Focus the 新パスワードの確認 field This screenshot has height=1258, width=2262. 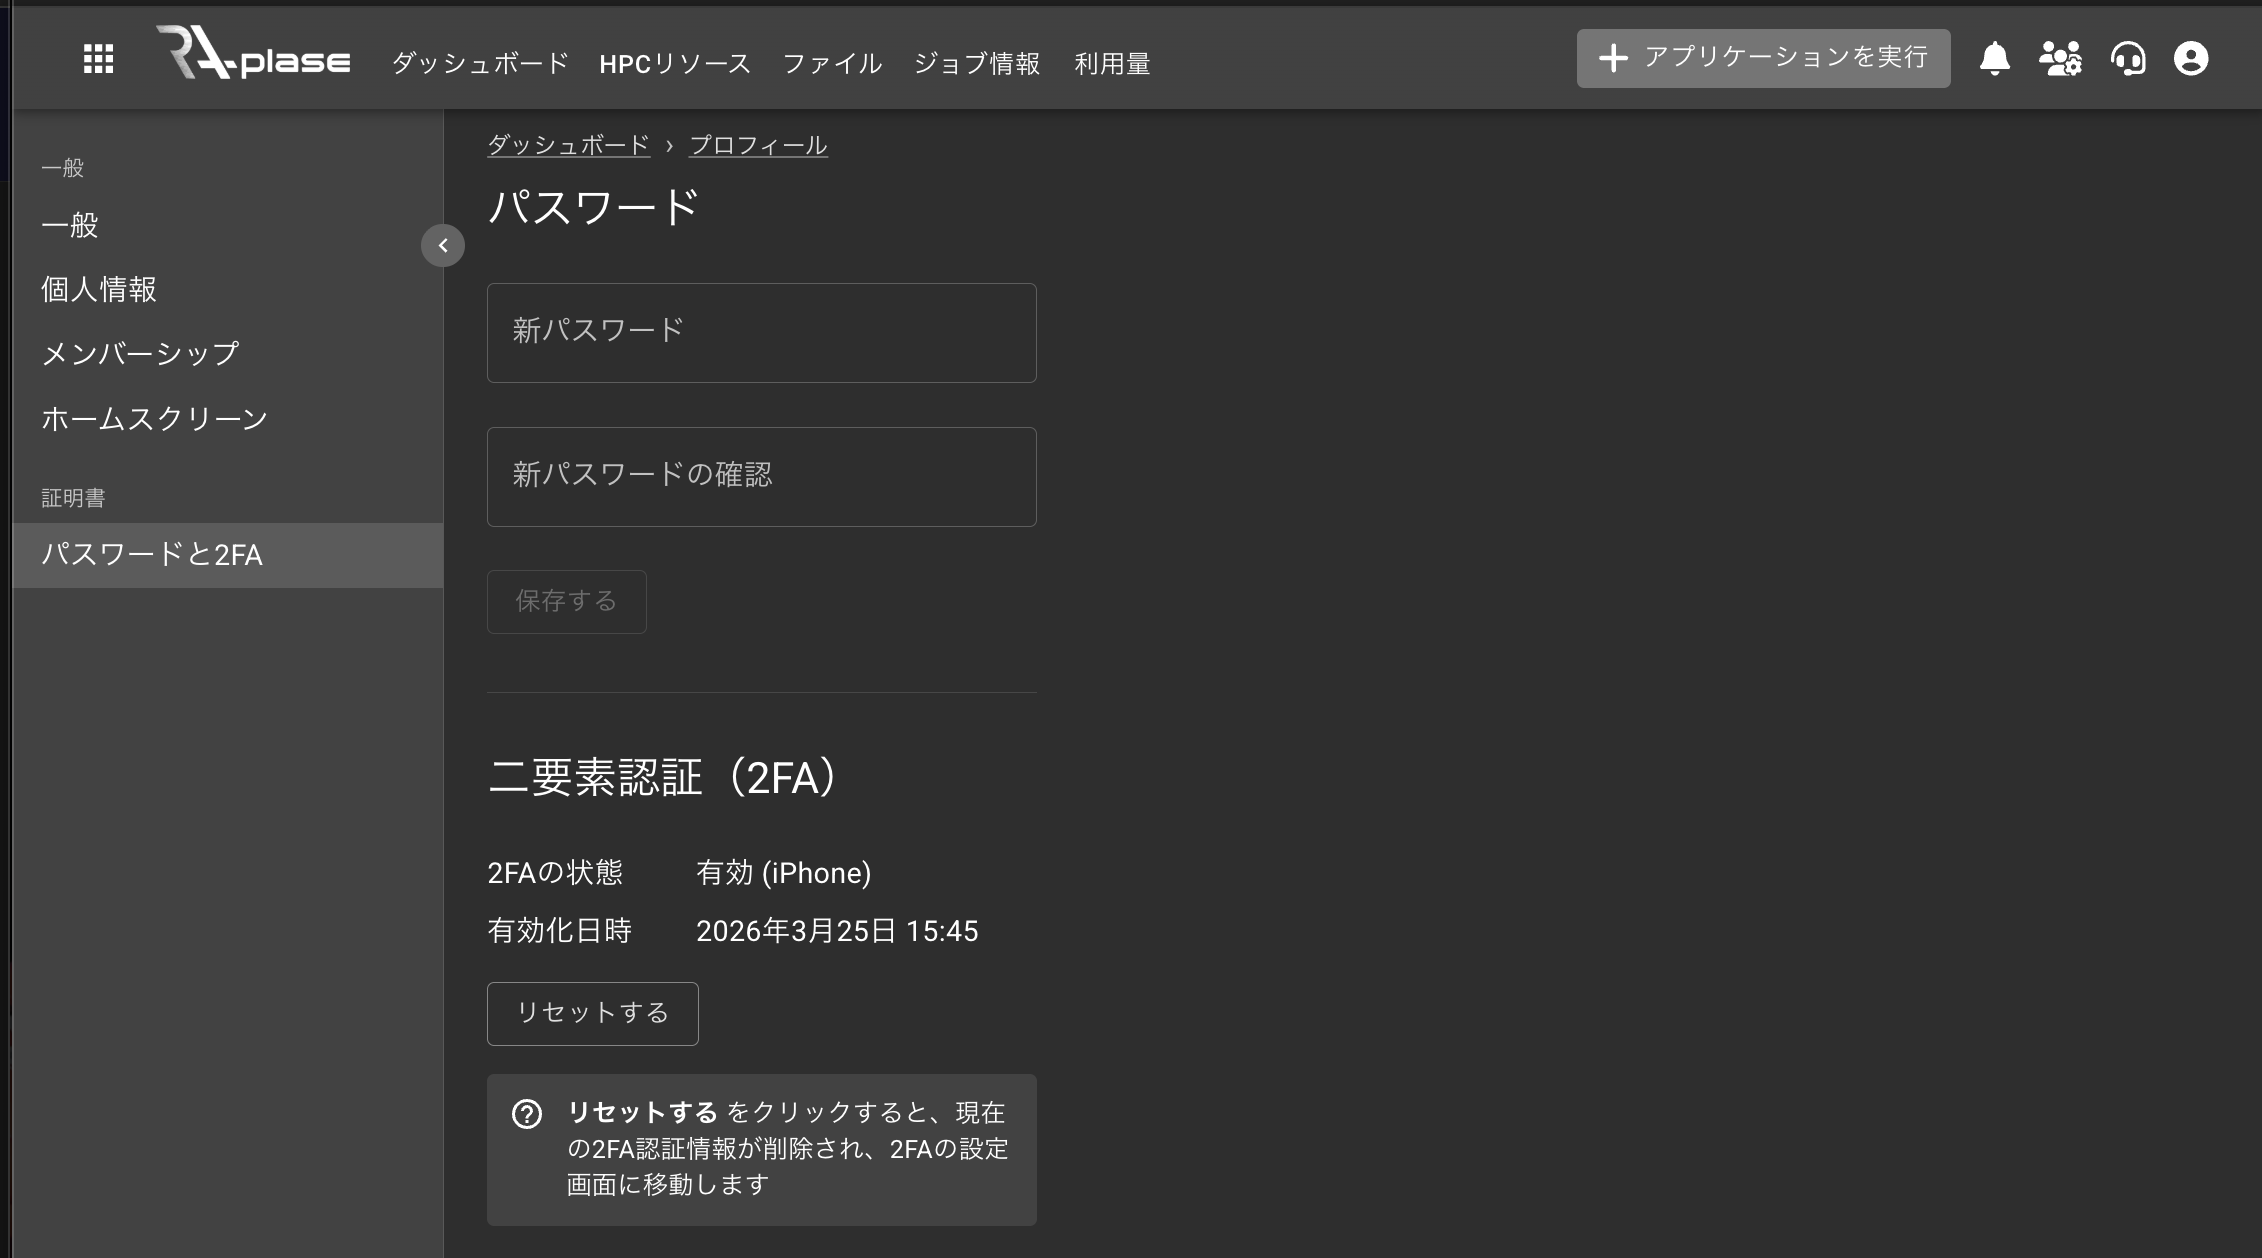coord(761,476)
